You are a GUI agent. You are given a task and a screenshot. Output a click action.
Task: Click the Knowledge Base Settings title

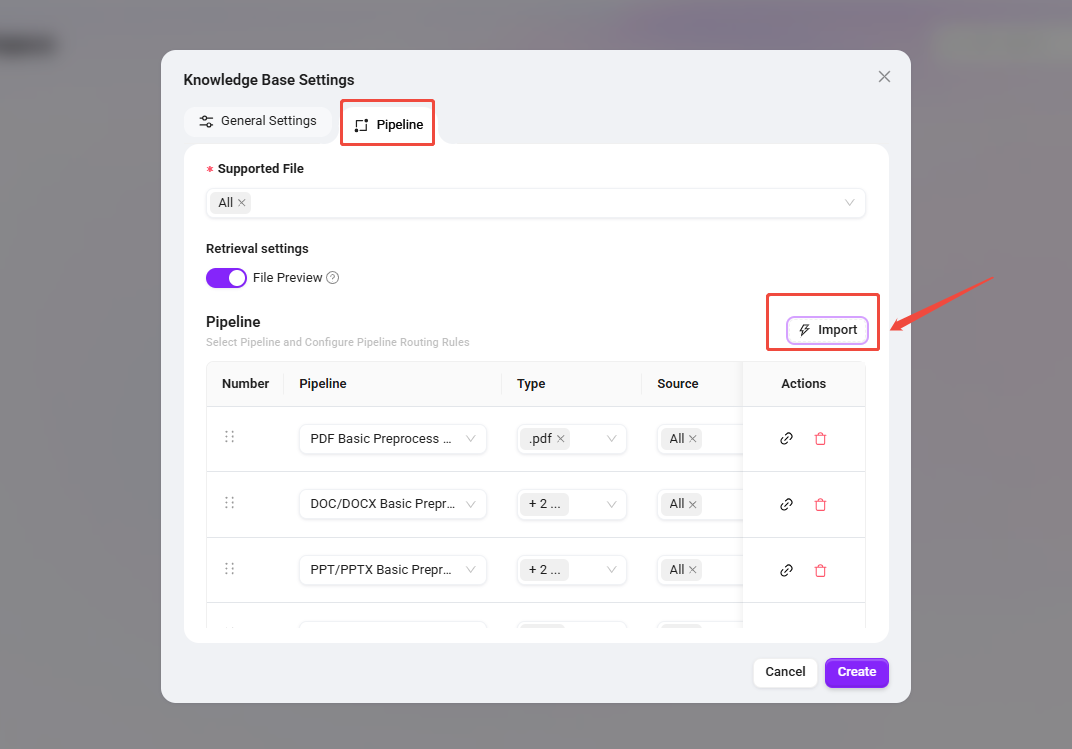[x=269, y=80]
